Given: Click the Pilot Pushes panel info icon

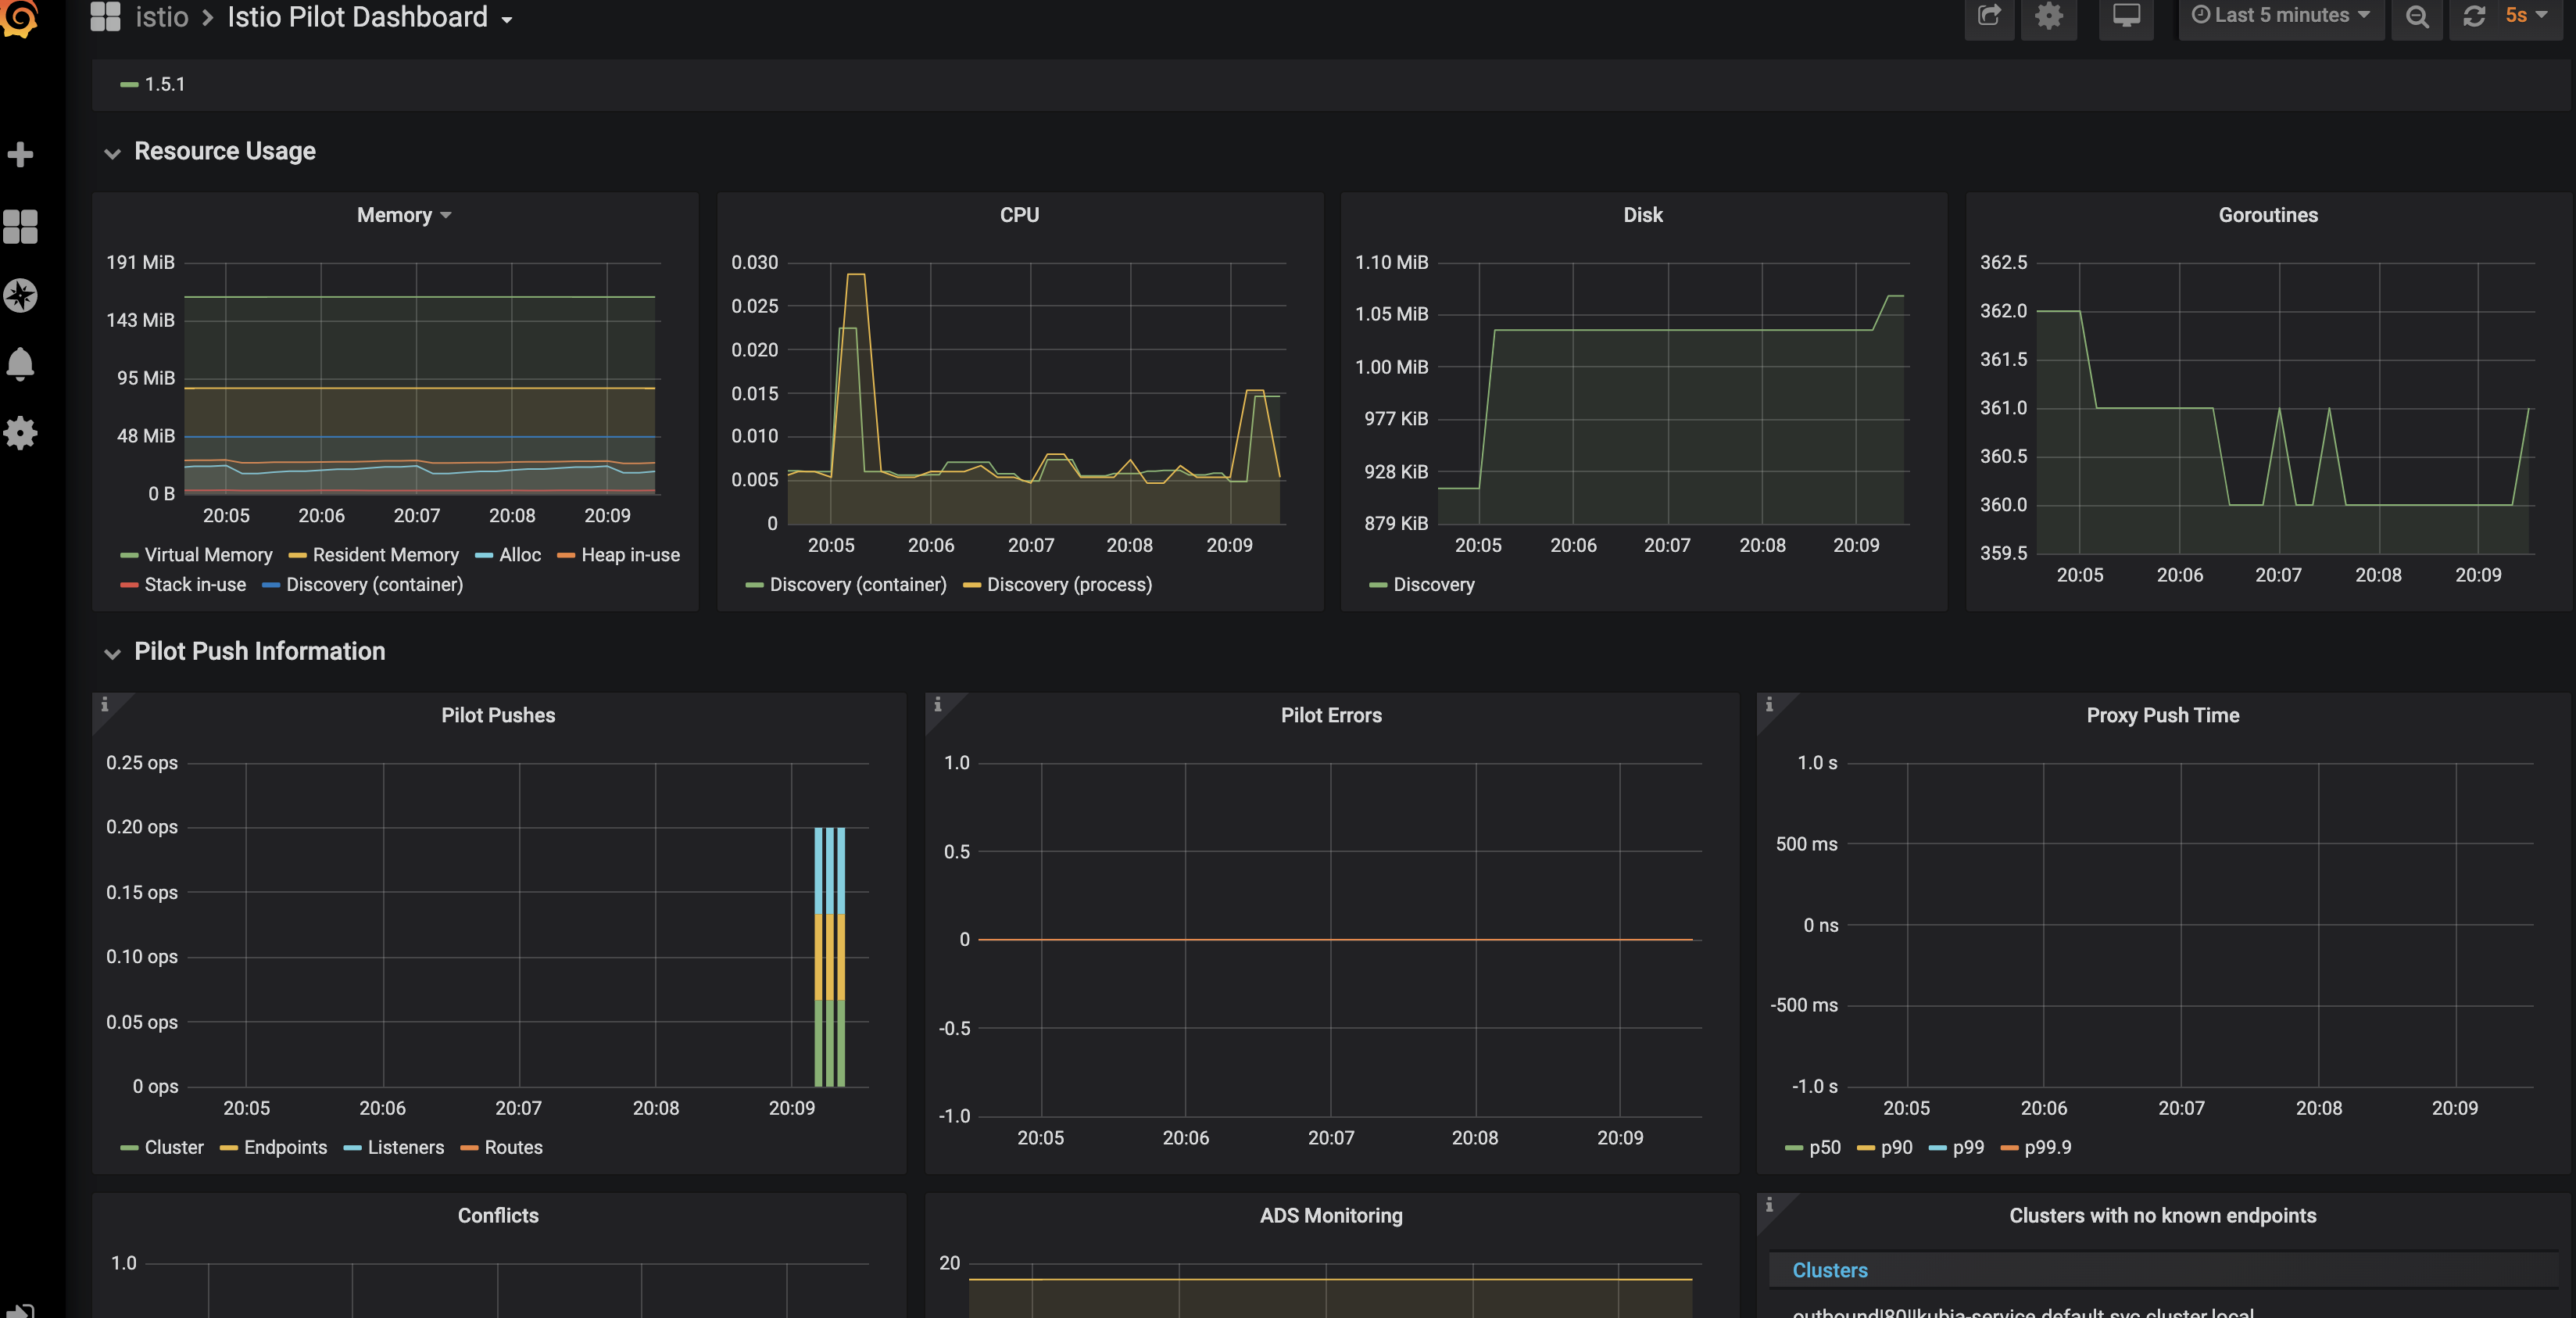Looking at the screenshot, I should coord(106,704).
